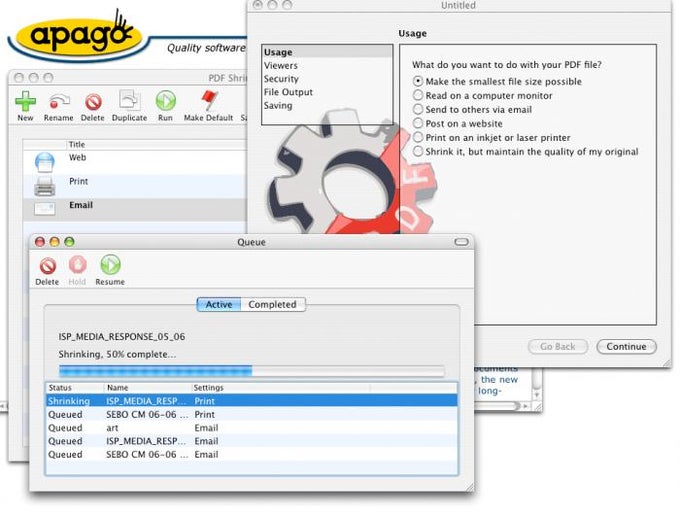This screenshot has width=680, height=513.
Task: Click the Settings column header
Action: [281, 388]
